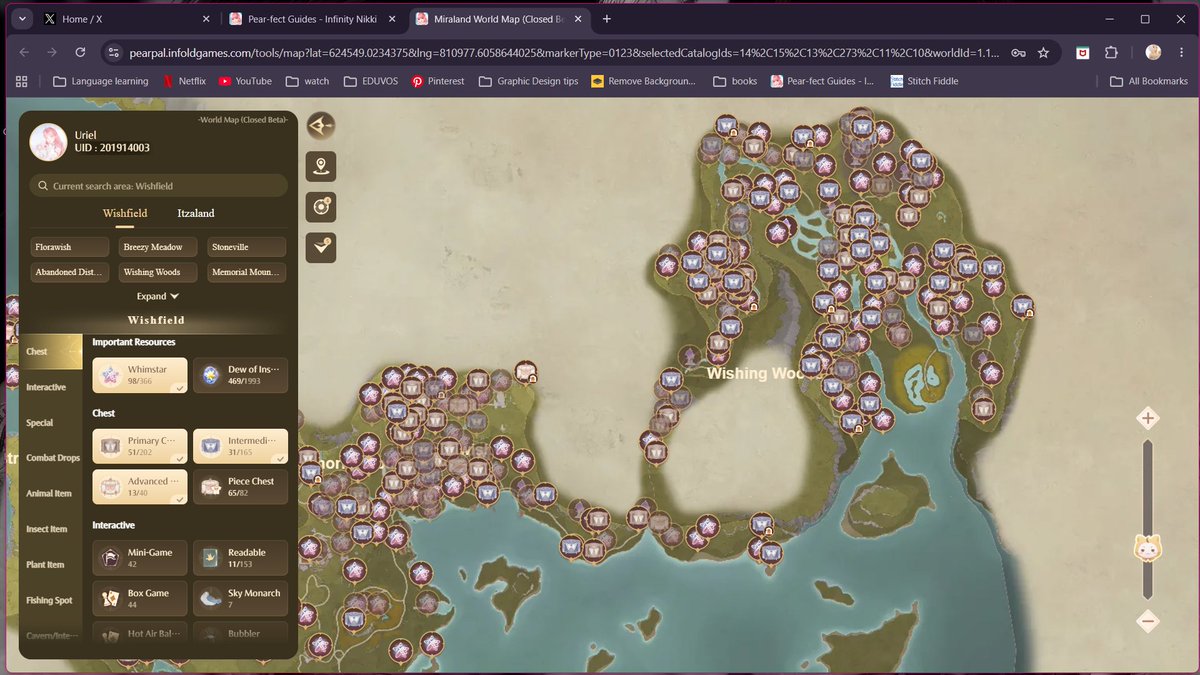The height and width of the screenshot is (675, 1200).
Task: Zoom out with the minus map button
Action: coord(1148,621)
